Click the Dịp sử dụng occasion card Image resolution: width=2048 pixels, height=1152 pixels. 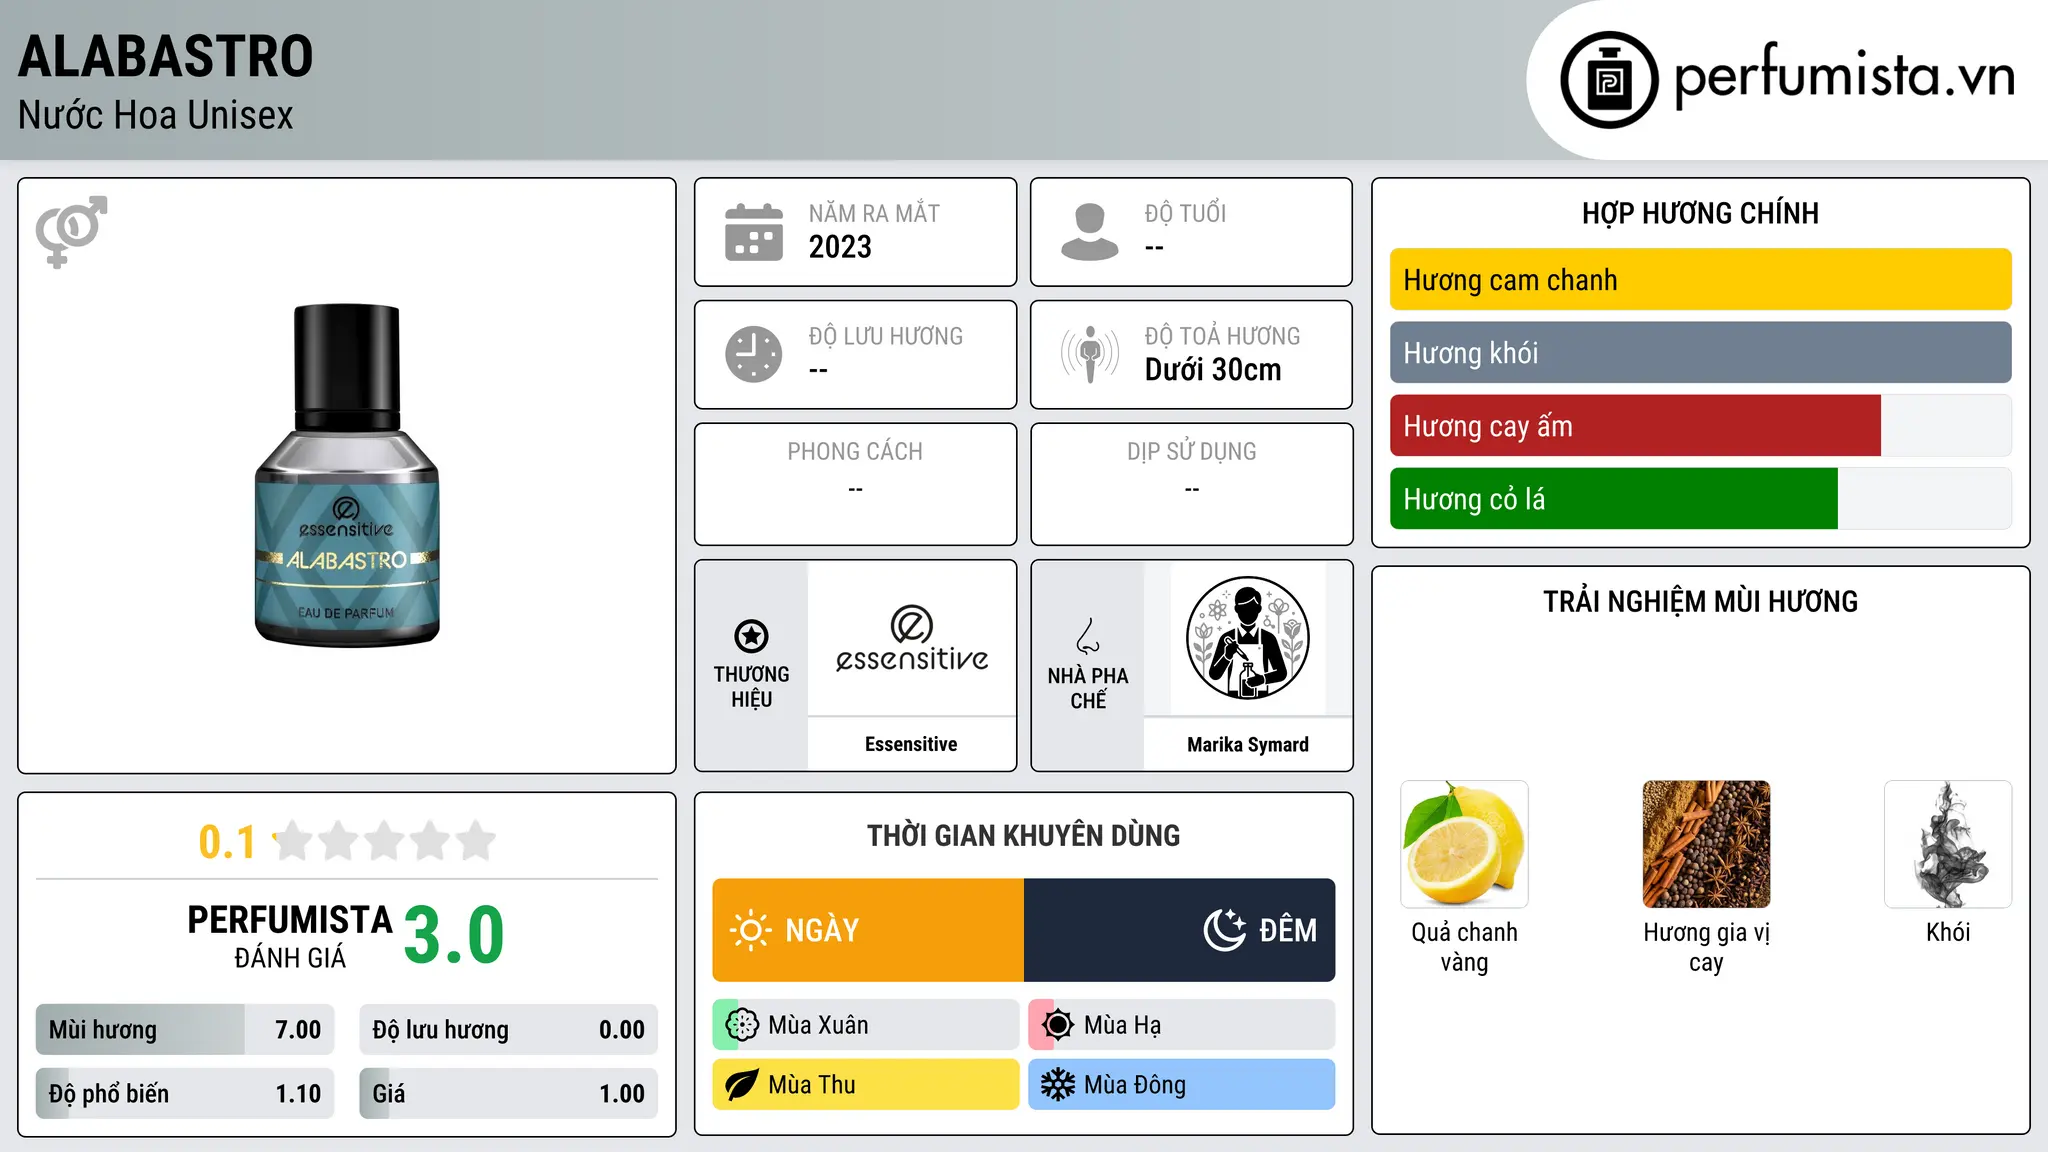[1192, 484]
